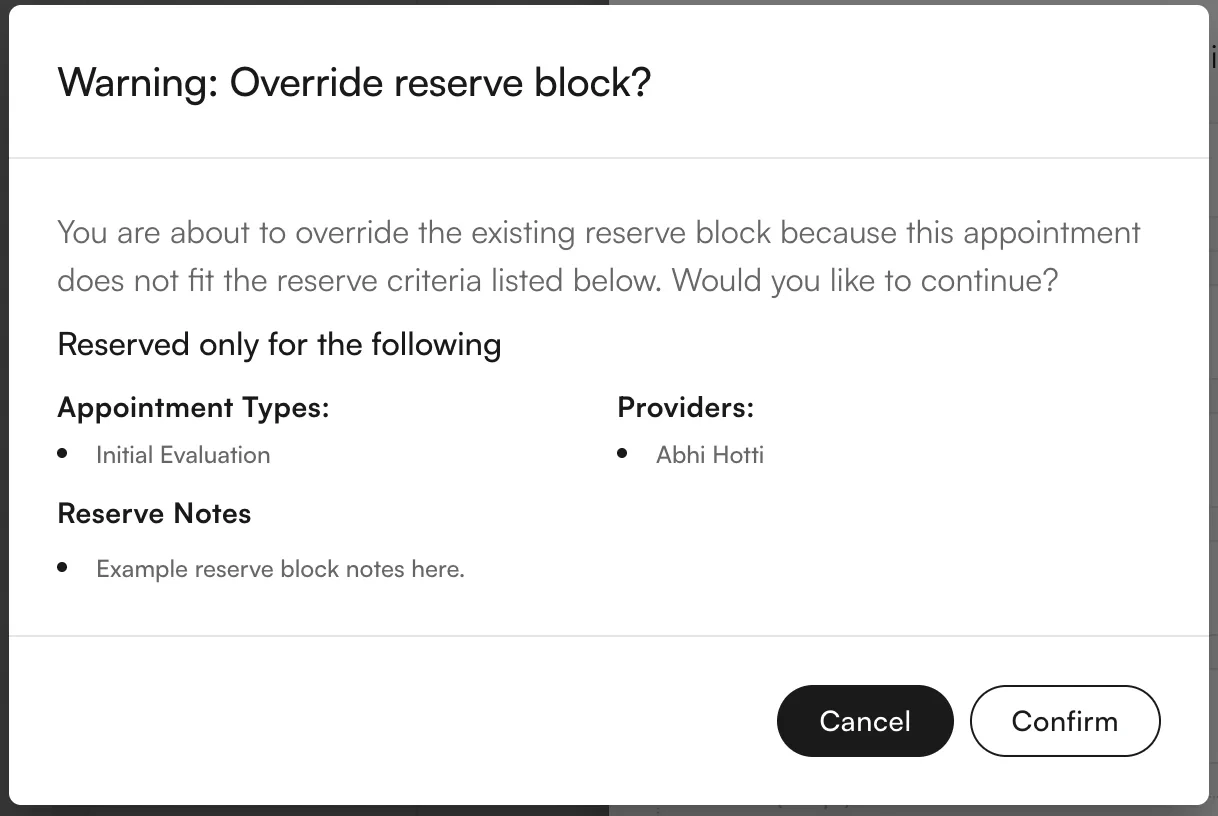The width and height of the screenshot is (1218, 816).
Task: Click the bullet beside Initial Evaluation
Action: 62,453
